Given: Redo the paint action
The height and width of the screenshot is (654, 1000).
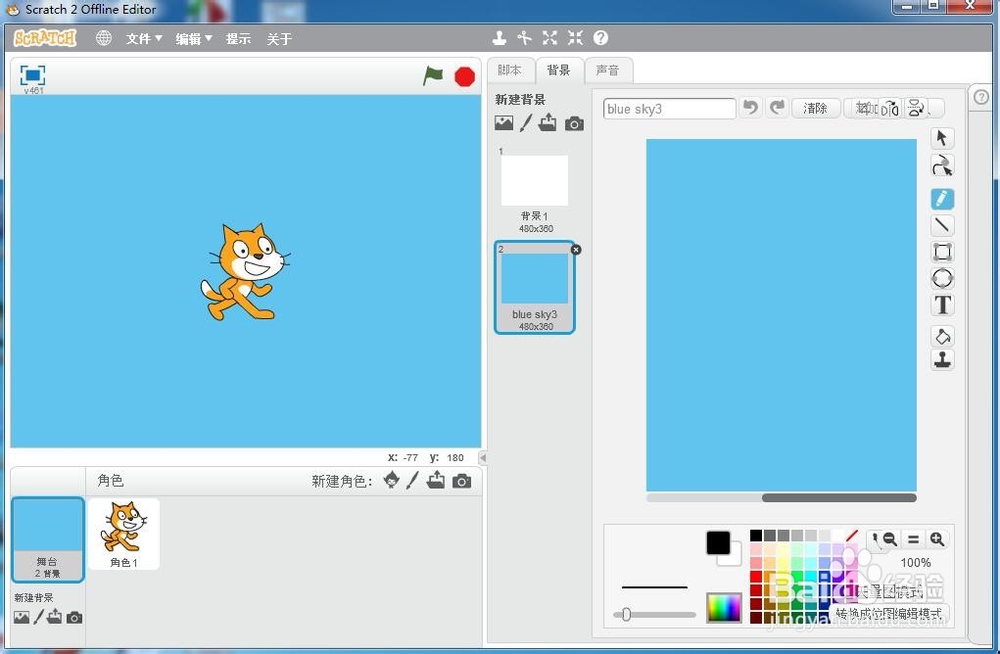Looking at the screenshot, I should tap(777, 107).
